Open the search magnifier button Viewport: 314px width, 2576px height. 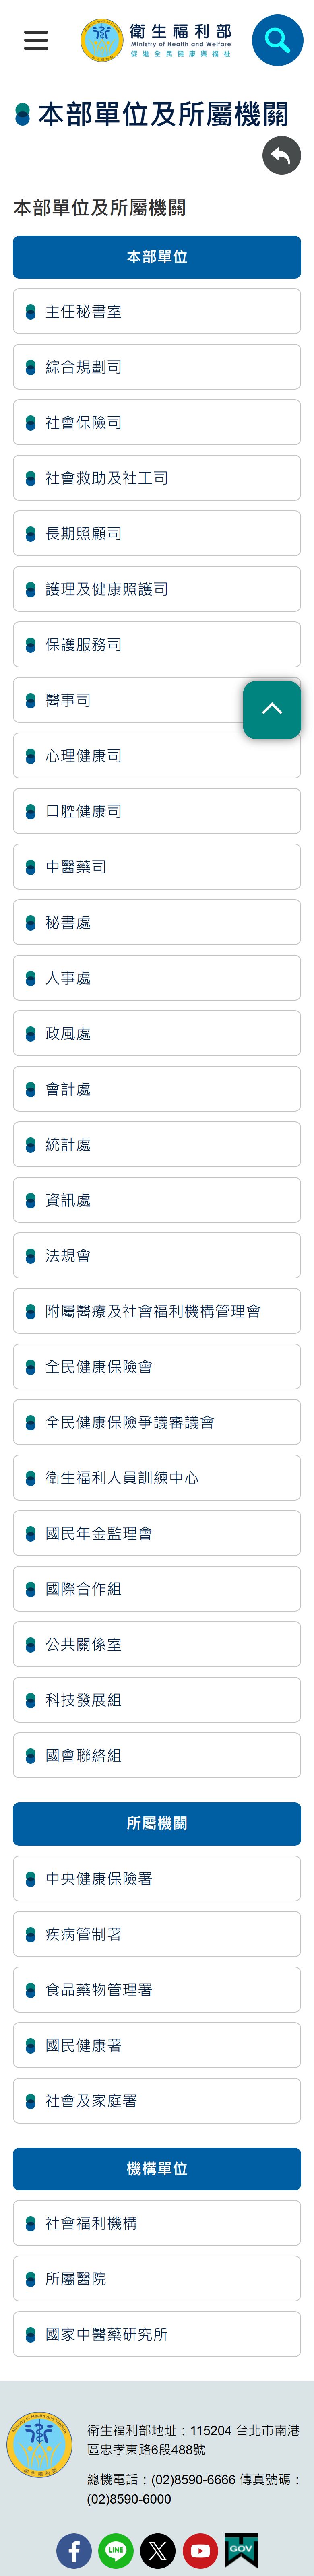[277, 40]
